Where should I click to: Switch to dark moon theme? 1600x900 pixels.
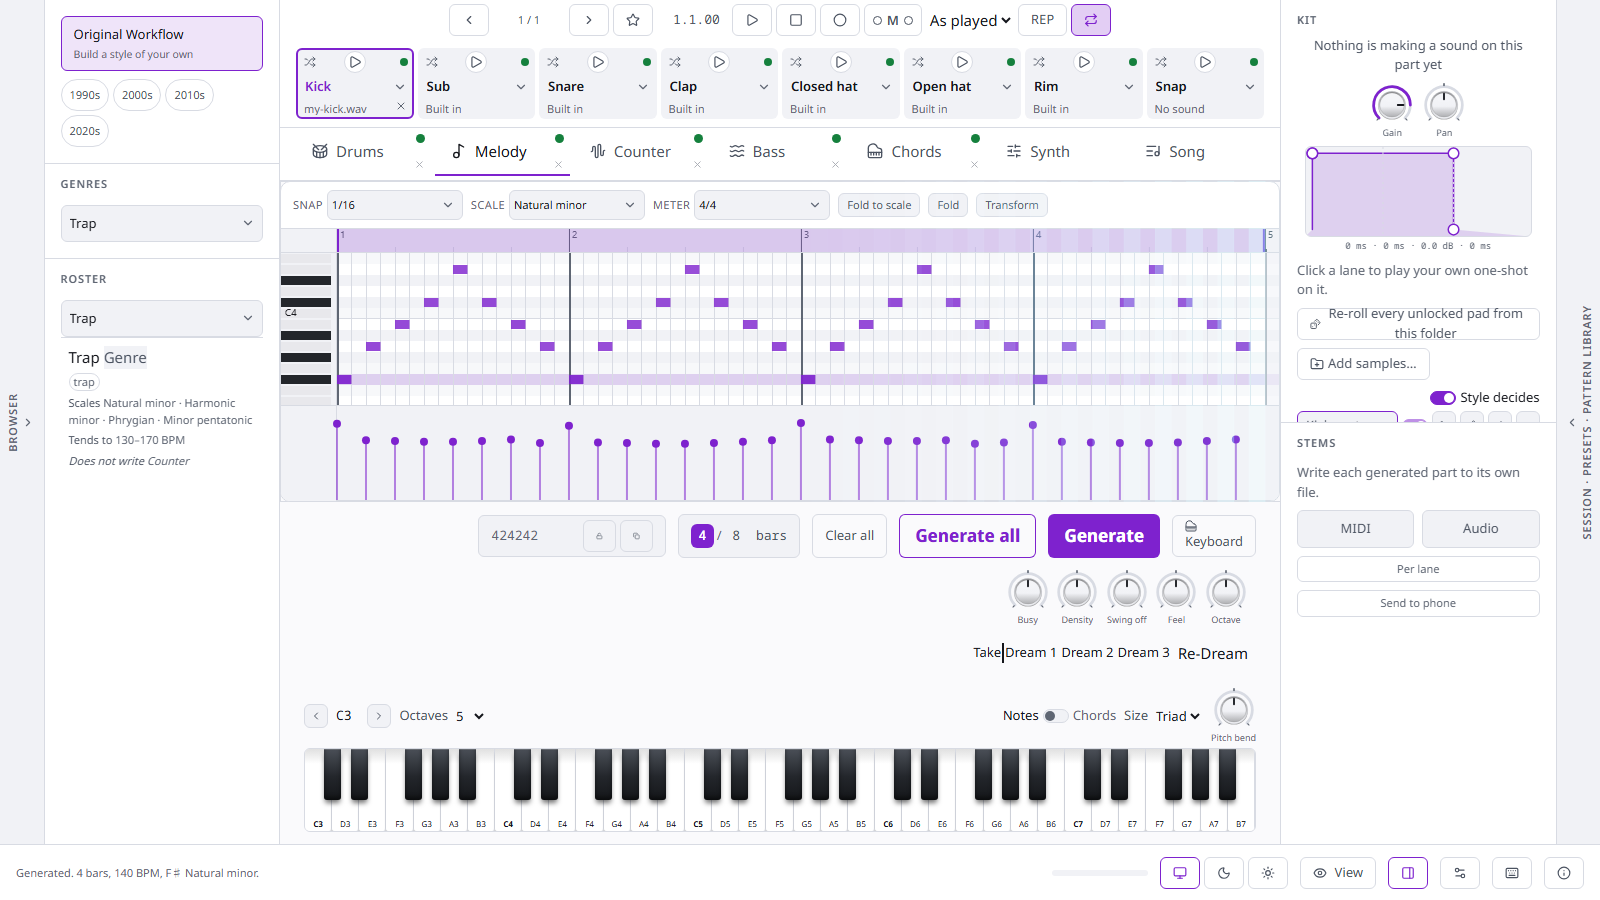1224,873
